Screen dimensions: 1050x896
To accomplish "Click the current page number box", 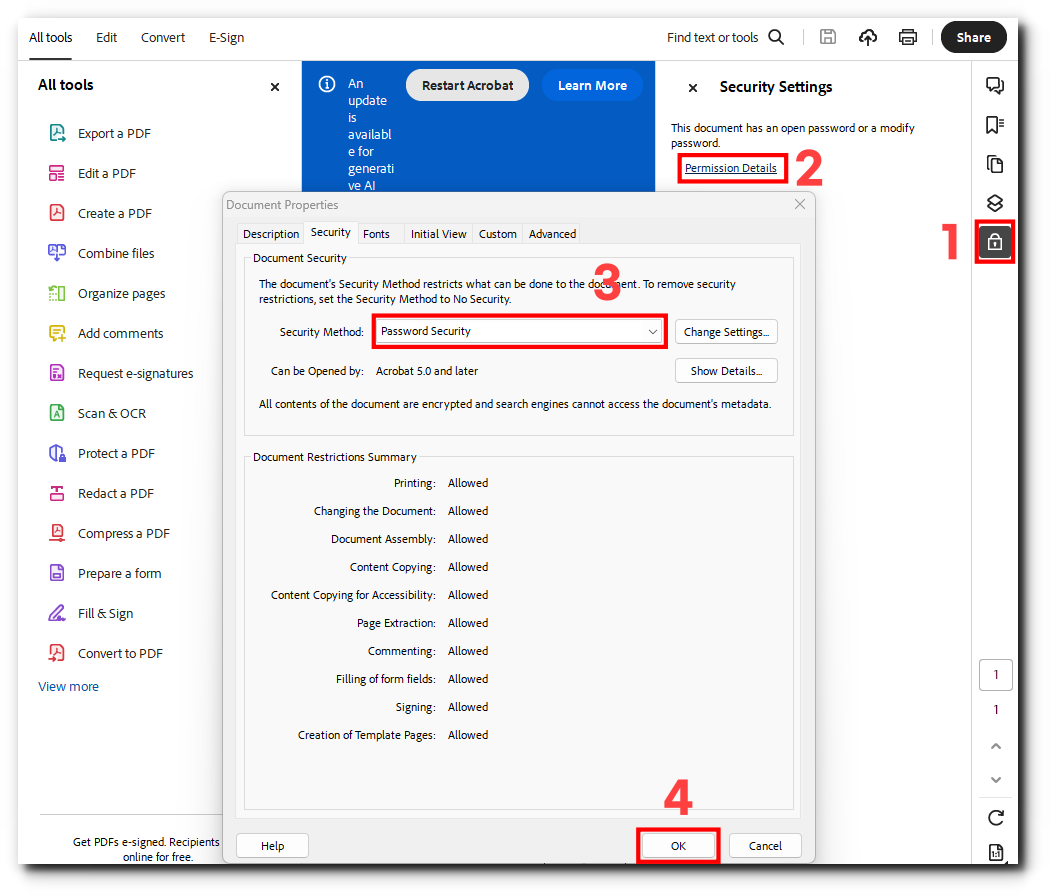I will point(996,675).
